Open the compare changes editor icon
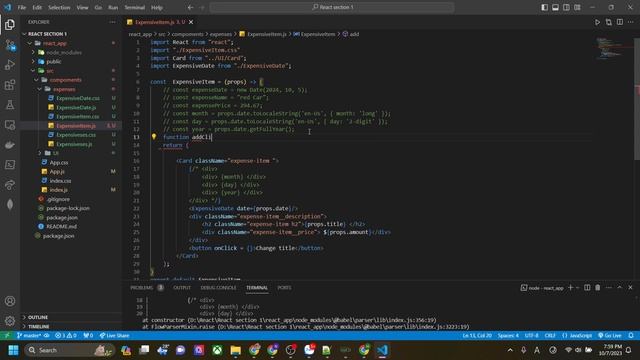 (x=609, y=22)
